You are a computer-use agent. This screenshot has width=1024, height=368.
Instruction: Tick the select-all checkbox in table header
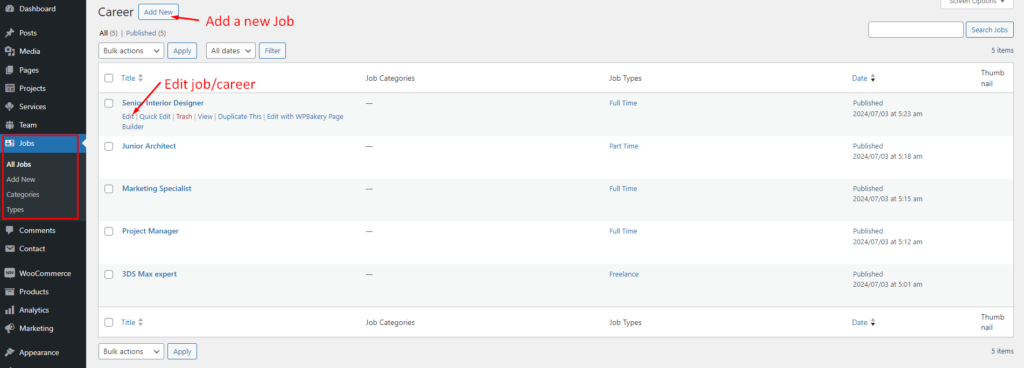click(109, 78)
